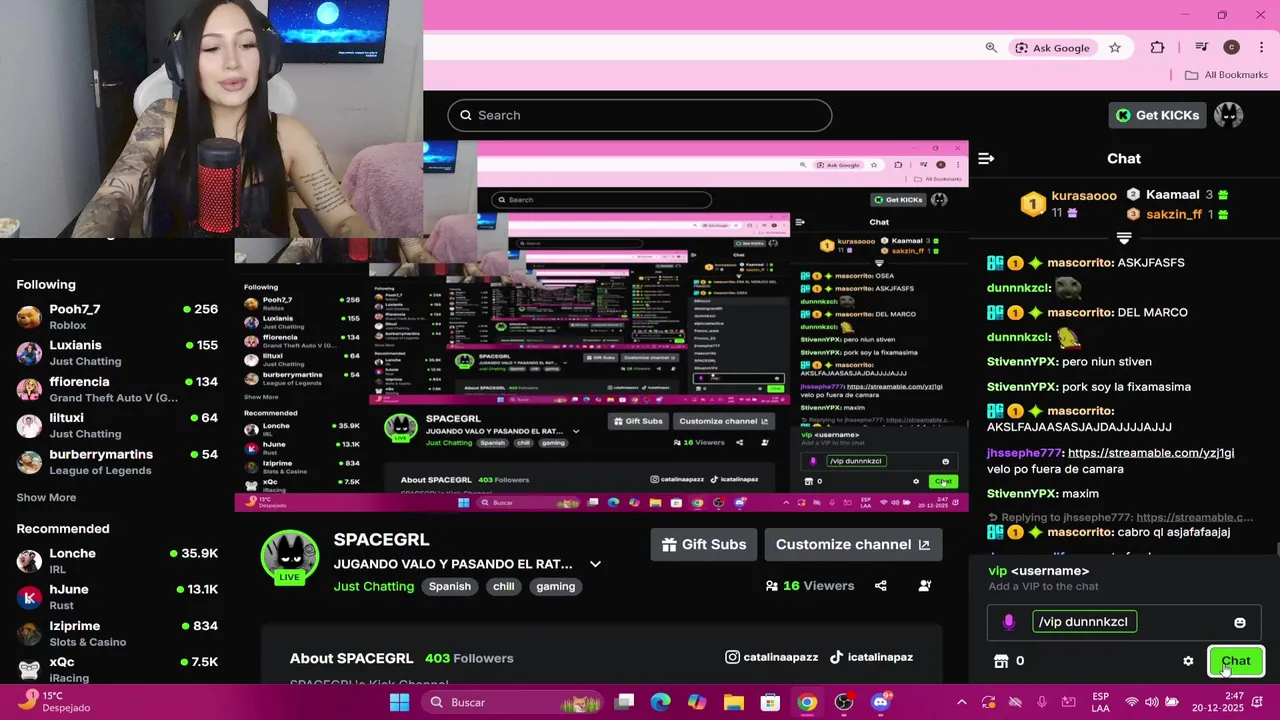Image resolution: width=1280 pixels, height=720 pixels.
Task: Expand Following list with Show More
Action: click(x=46, y=497)
